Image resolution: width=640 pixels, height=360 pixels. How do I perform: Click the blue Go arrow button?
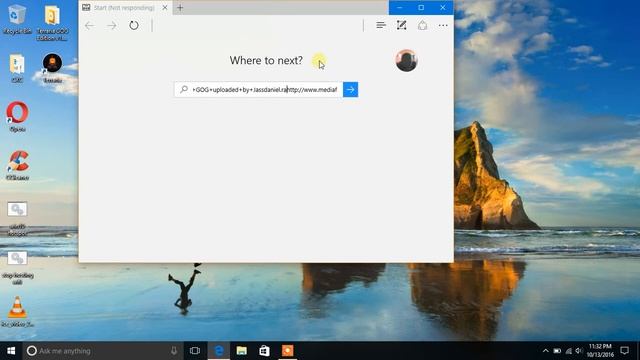(351, 90)
